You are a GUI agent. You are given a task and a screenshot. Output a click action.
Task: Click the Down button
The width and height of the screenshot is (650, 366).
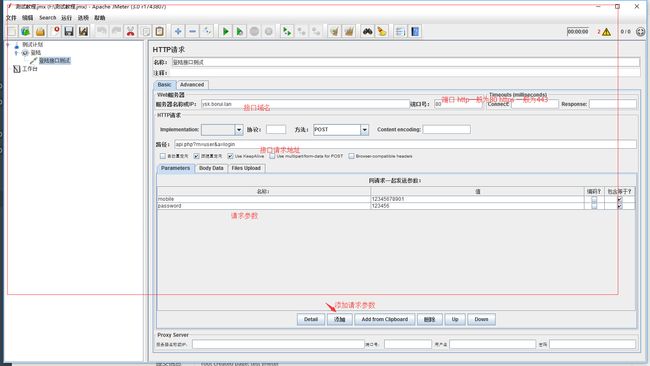tap(481, 320)
